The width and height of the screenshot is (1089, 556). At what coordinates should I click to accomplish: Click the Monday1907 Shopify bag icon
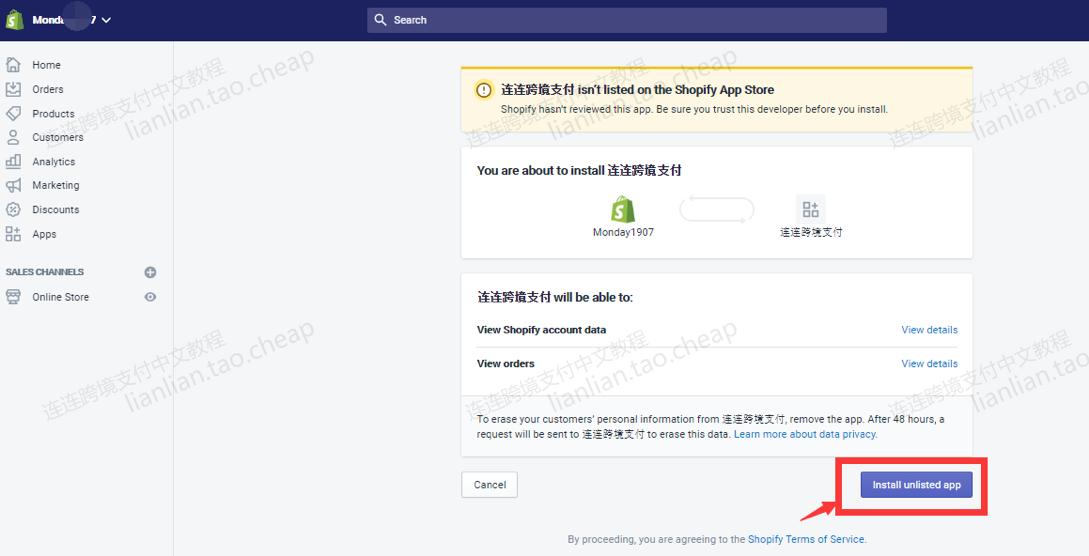point(622,209)
